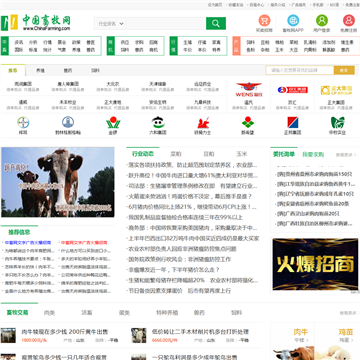This screenshot has width=360, height=360.
Task: Open news 节日备货因素支撑蛋价
Action: [x=180, y=291]
